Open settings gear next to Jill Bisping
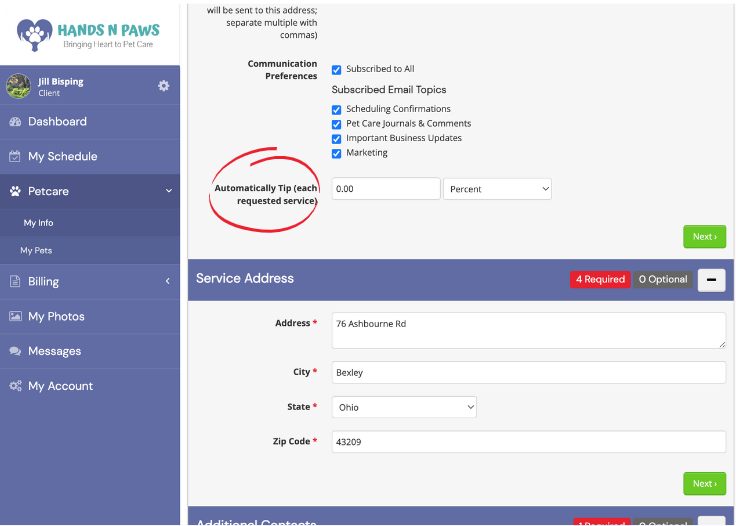This screenshot has height=526, width=736. pyautogui.click(x=163, y=86)
